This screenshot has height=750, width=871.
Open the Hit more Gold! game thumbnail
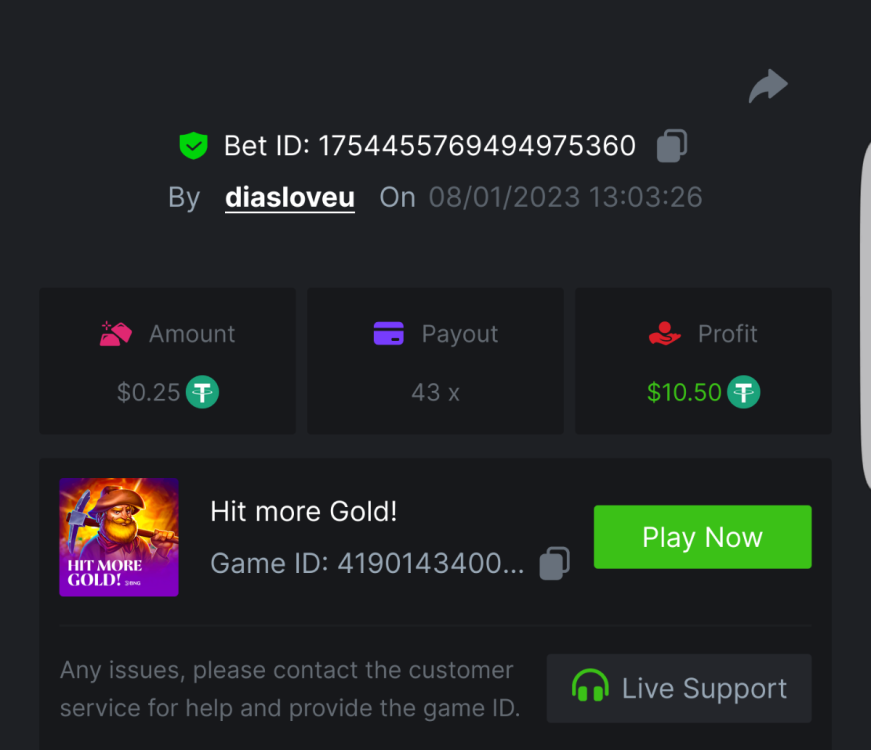[x=119, y=537]
